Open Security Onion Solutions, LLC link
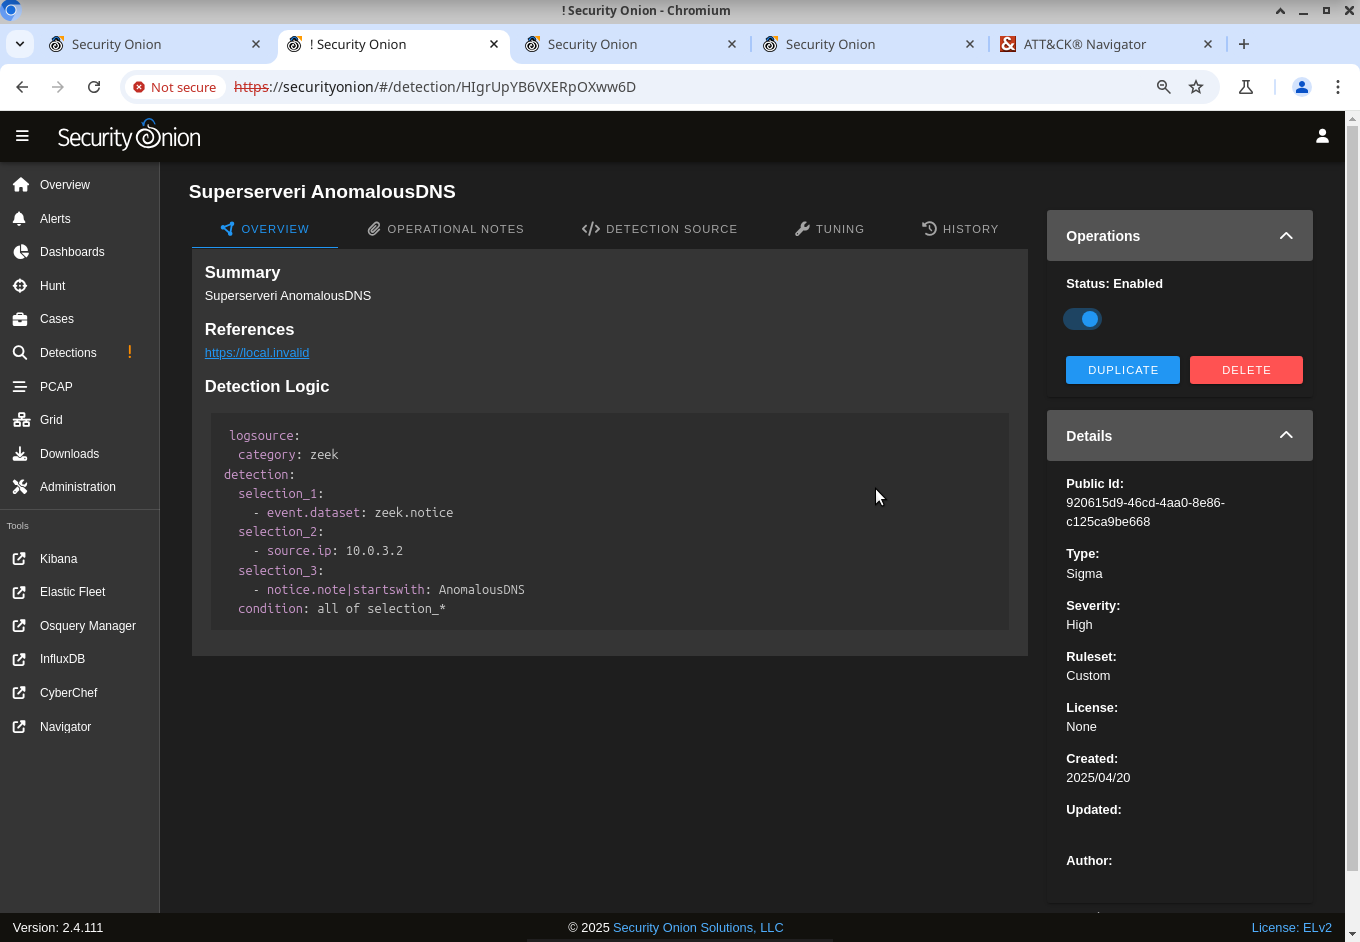Image resolution: width=1360 pixels, height=942 pixels. [698, 928]
